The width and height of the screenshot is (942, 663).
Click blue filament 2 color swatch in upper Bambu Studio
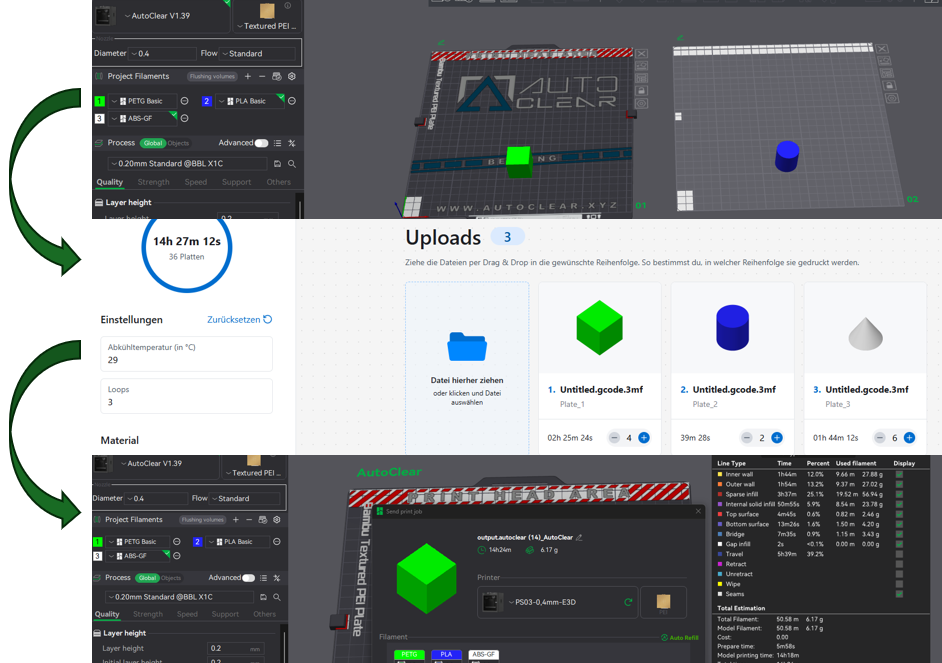(207, 101)
